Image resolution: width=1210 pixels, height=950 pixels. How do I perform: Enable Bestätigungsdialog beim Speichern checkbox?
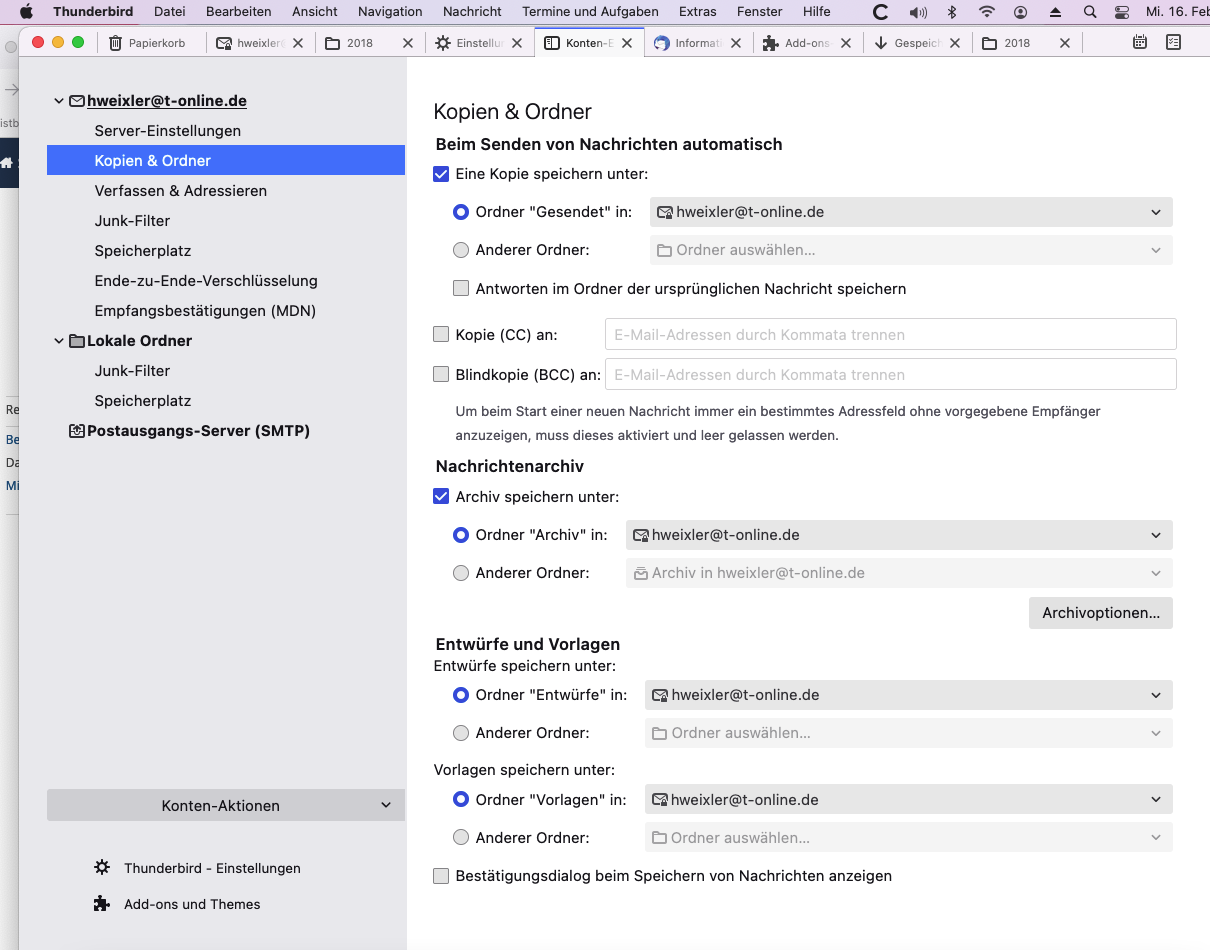coord(441,876)
